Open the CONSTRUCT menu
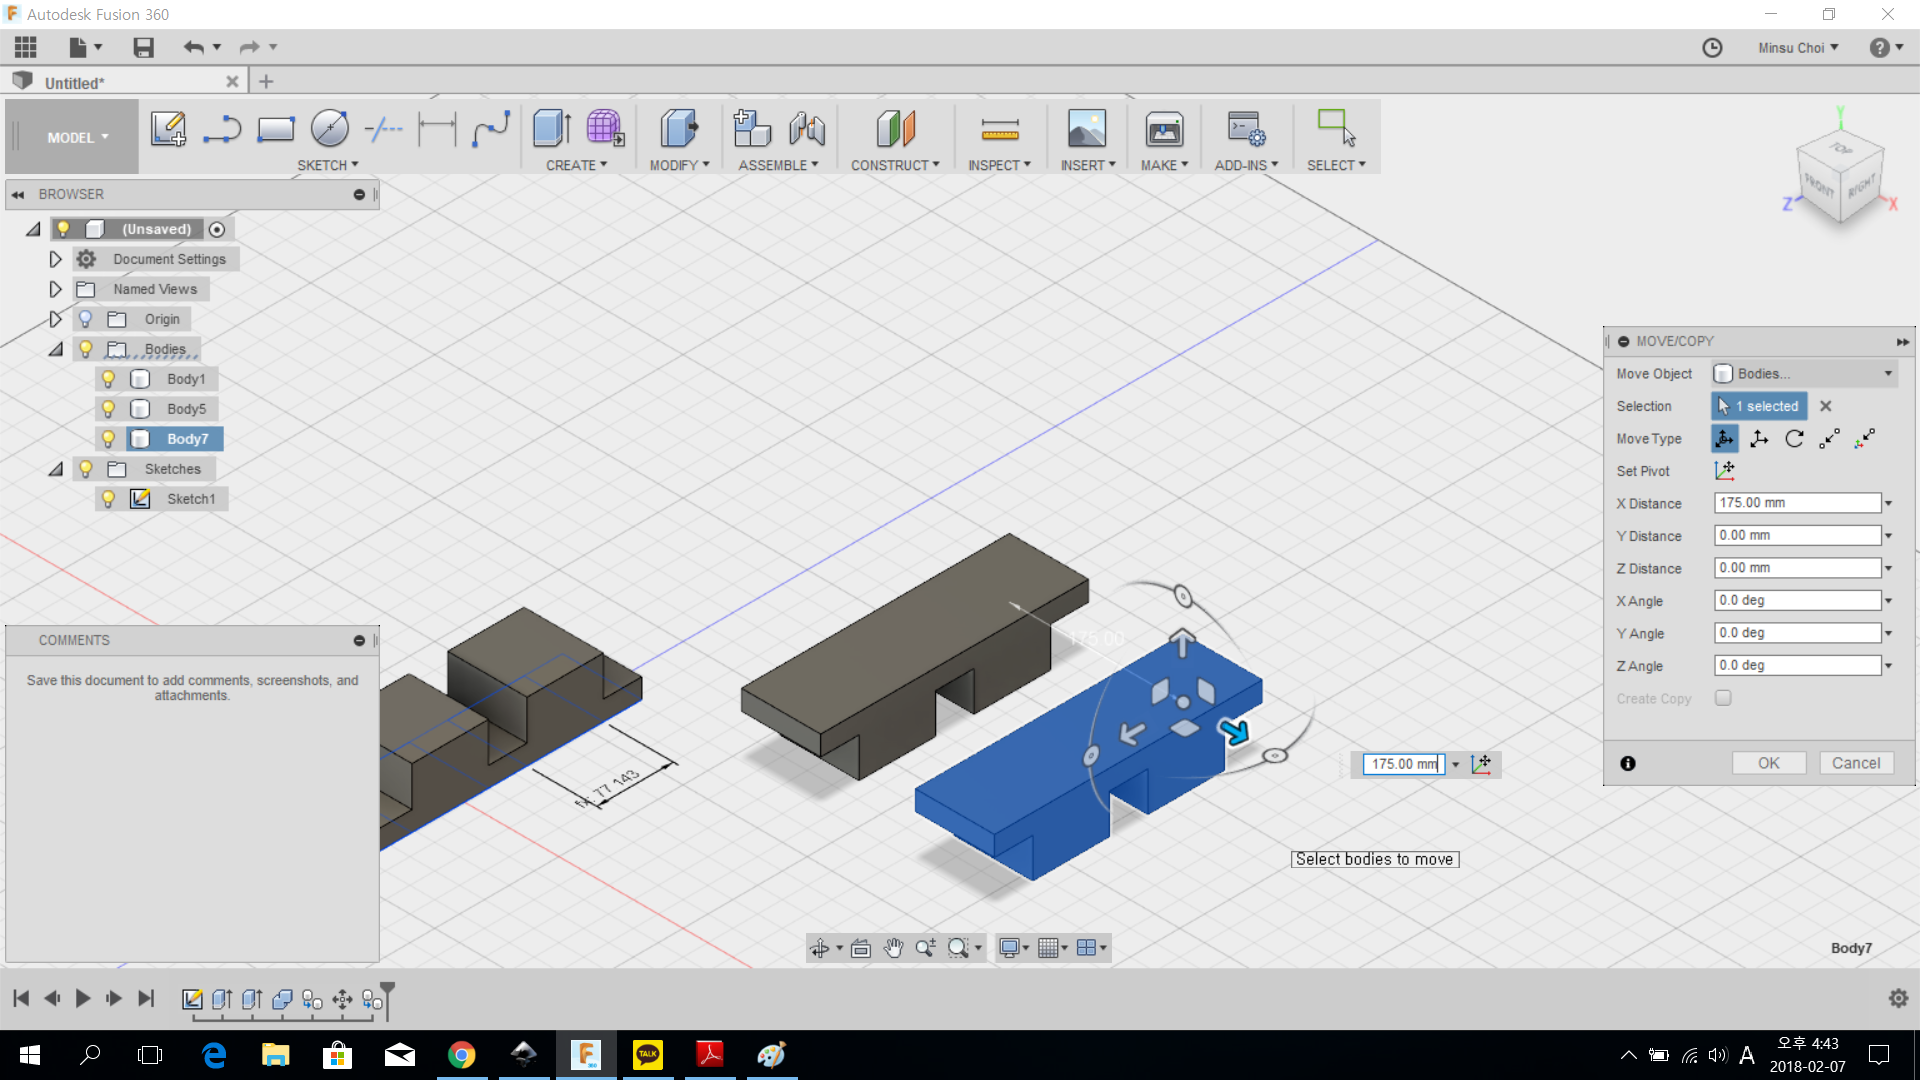1920x1080 pixels. point(895,165)
